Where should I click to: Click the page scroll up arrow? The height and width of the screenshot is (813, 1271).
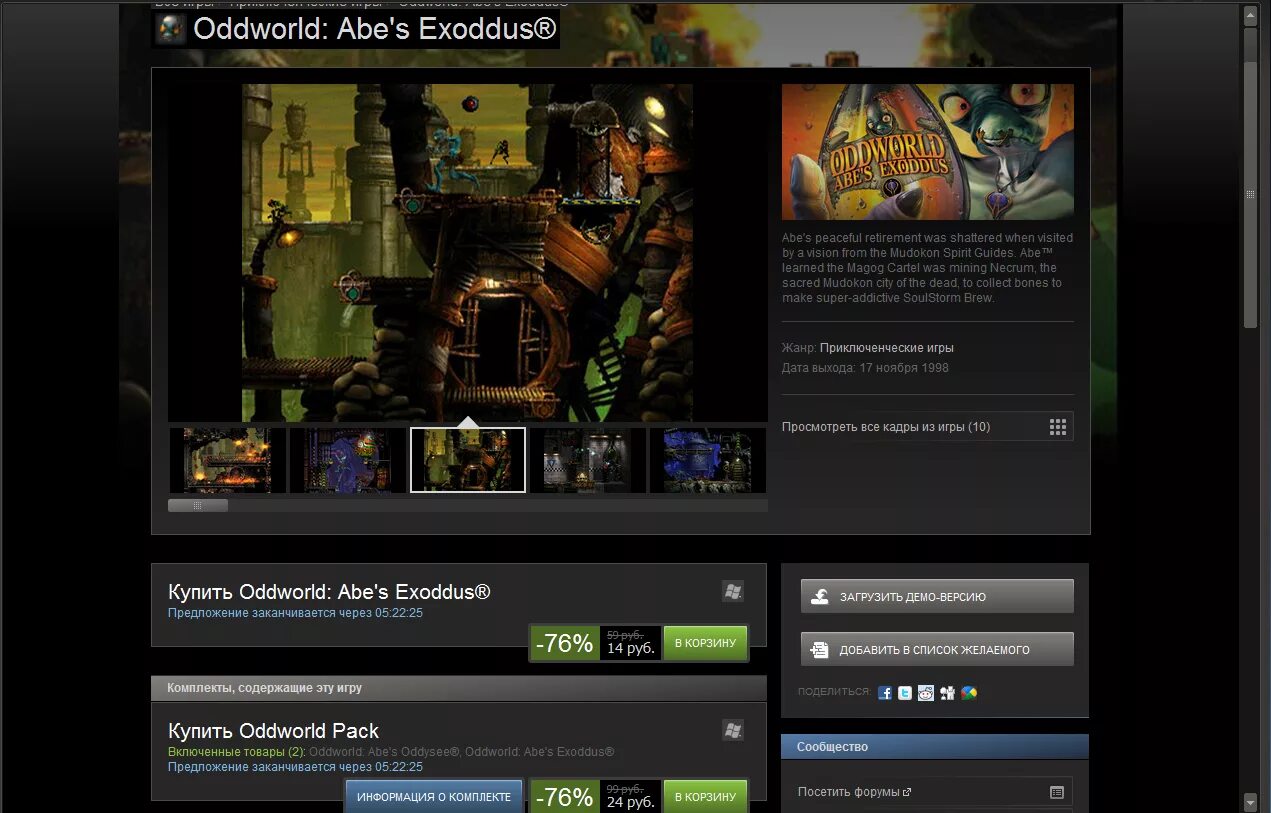(1250, 16)
